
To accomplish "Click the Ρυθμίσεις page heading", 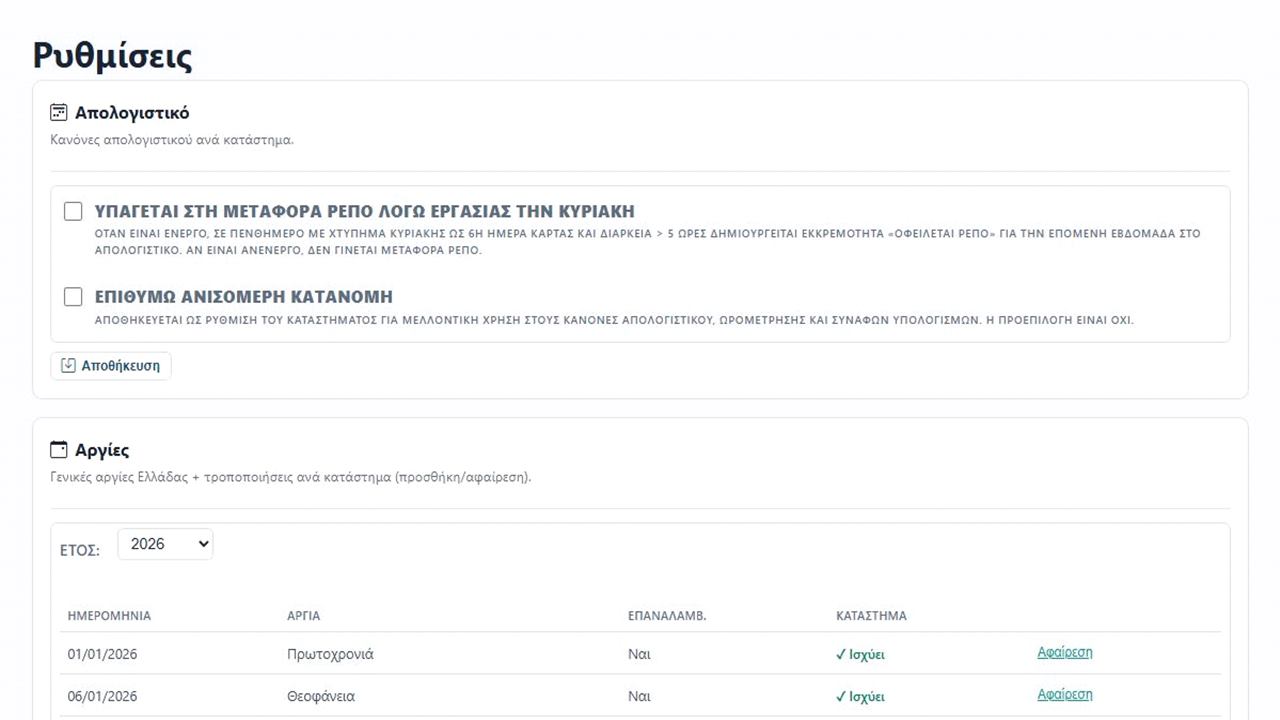I will 112,55.
